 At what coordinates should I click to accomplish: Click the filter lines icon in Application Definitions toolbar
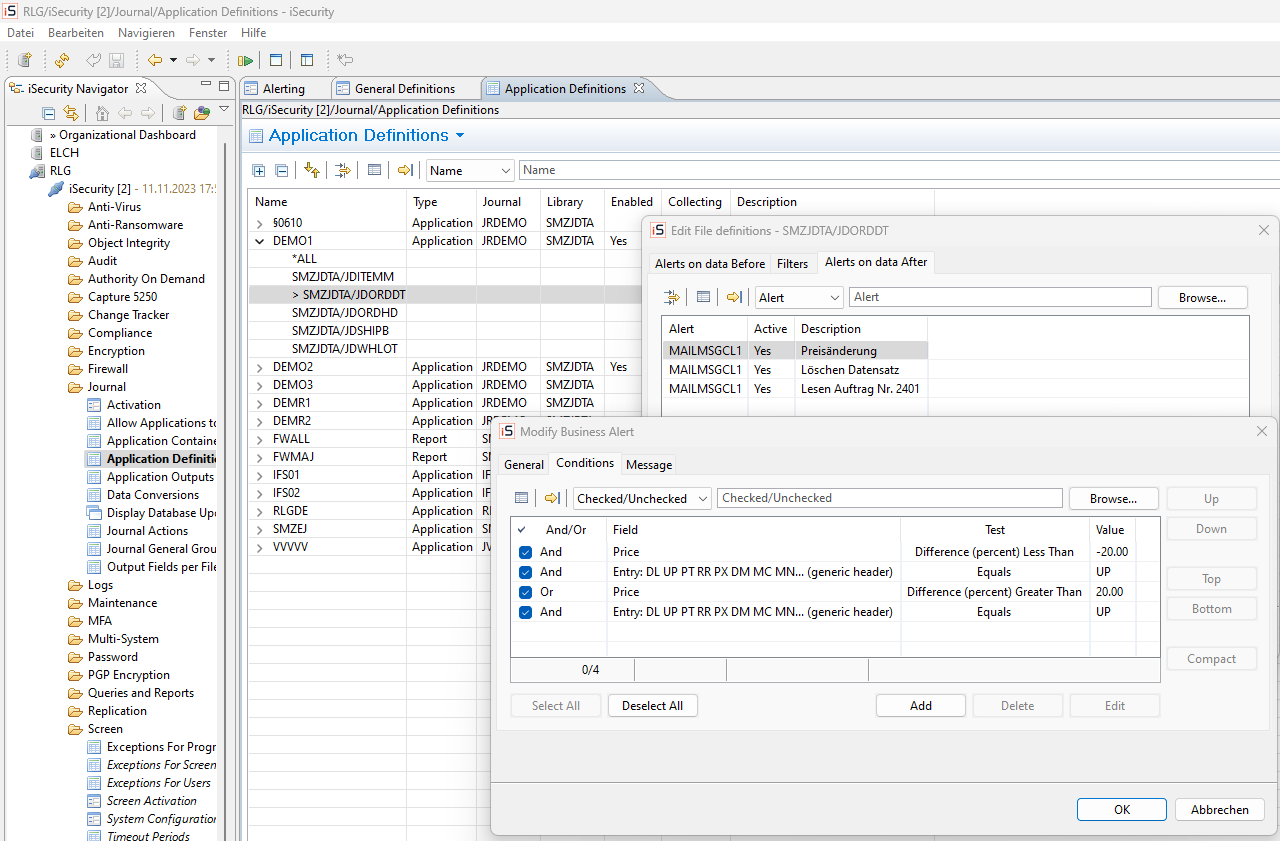(x=343, y=170)
